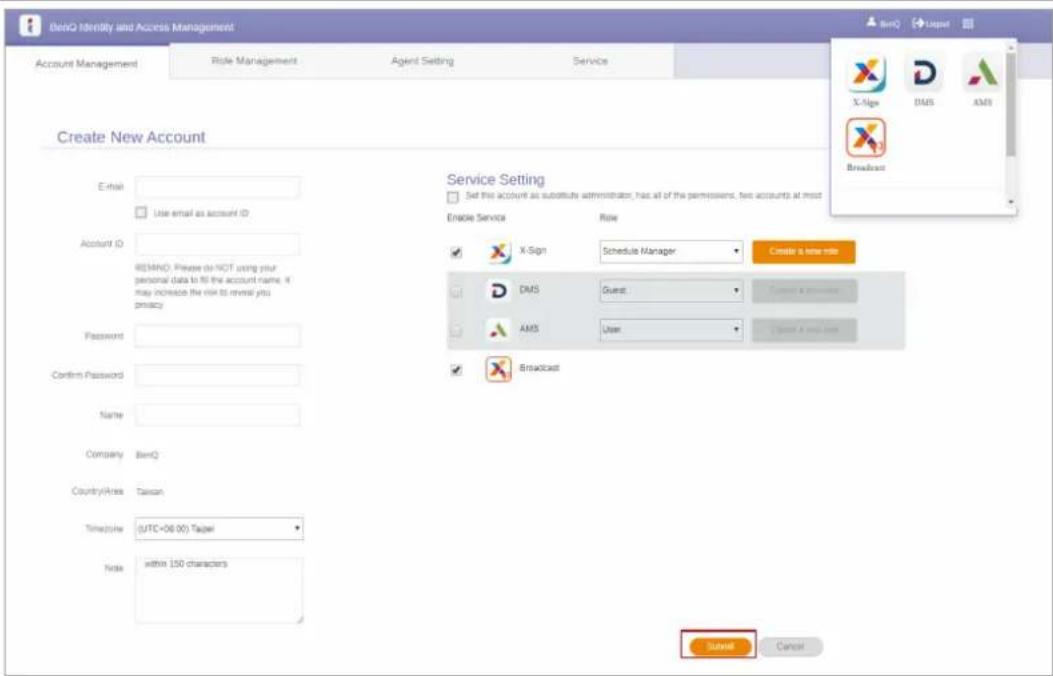Click the Submit button
The width and height of the screenshot is (1053, 676).
pyautogui.click(x=719, y=646)
